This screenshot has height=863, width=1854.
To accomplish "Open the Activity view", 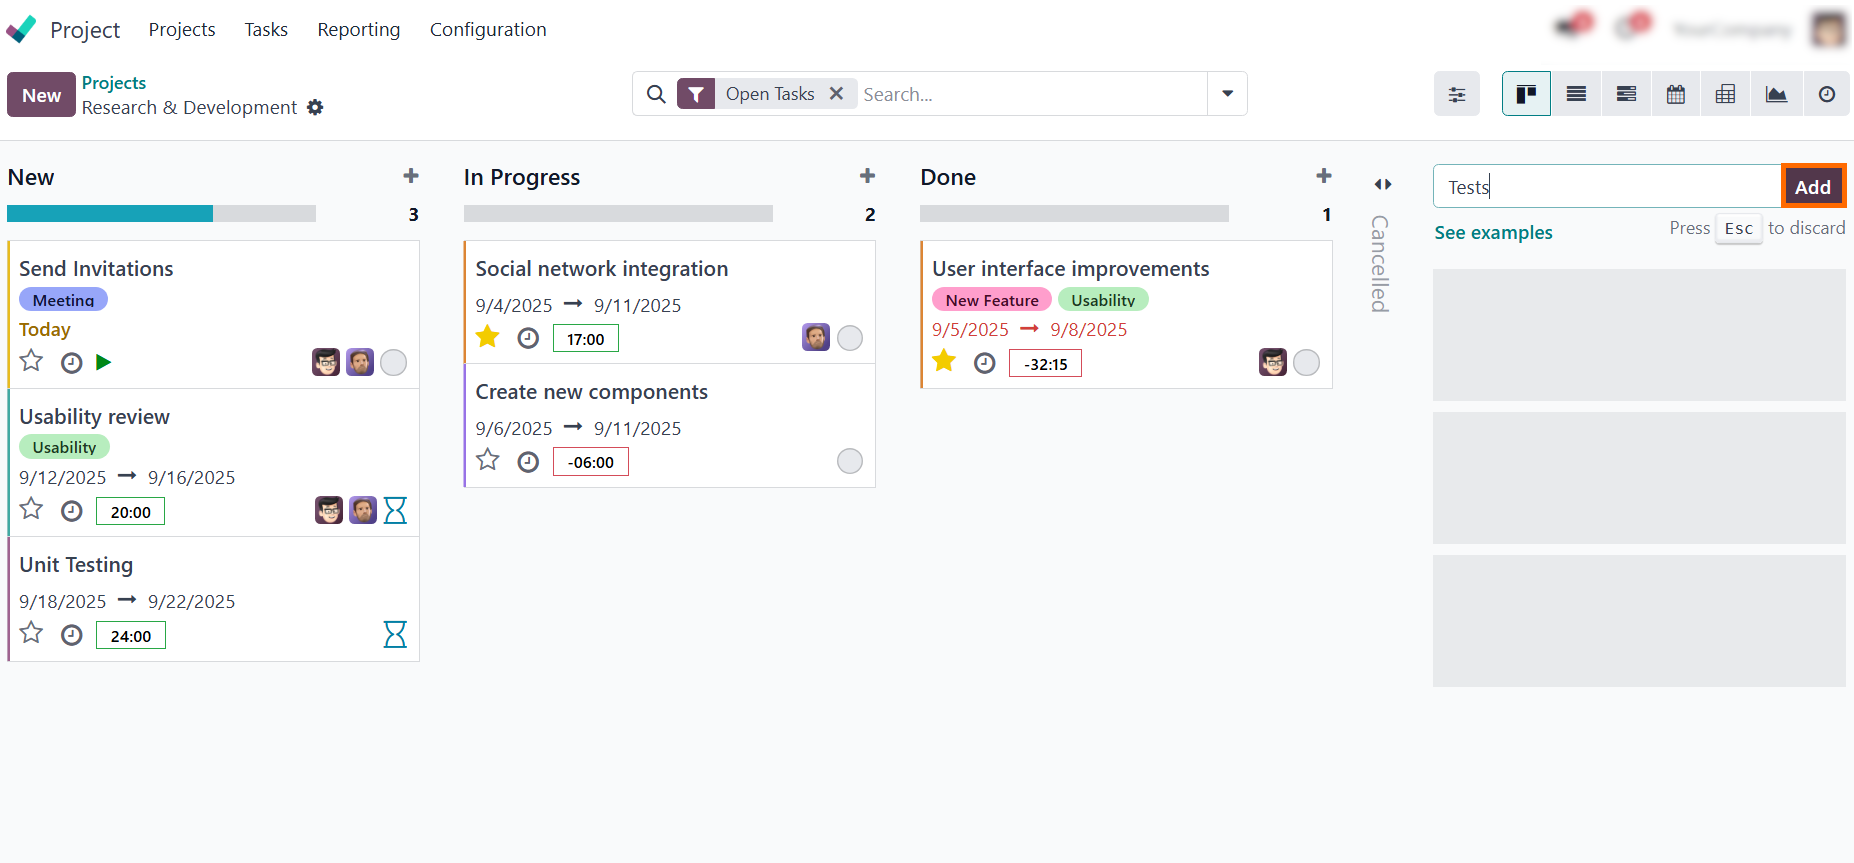I will pyautogui.click(x=1827, y=93).
